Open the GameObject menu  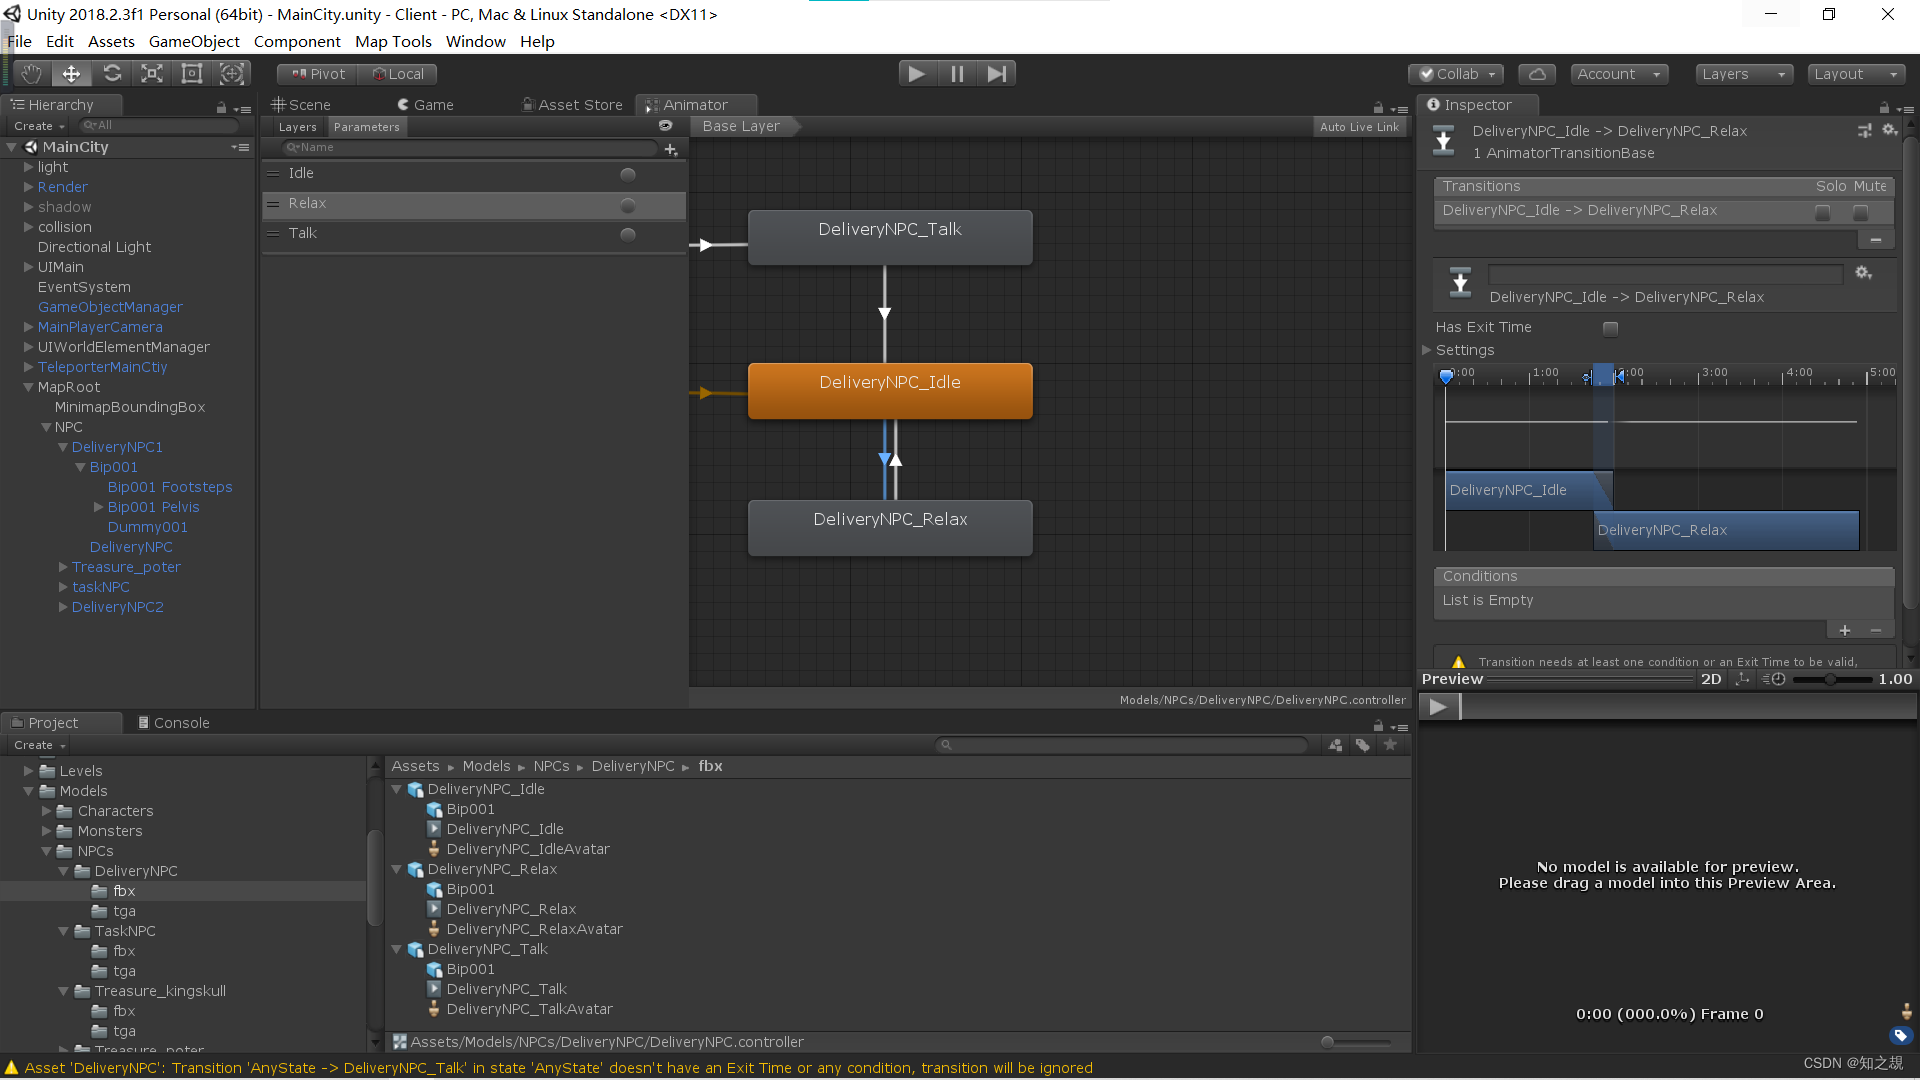coord(194,41)
